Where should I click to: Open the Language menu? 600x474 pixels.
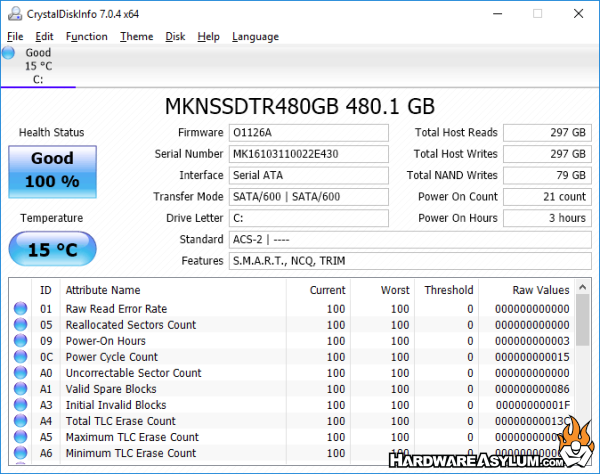pos(255,37)
